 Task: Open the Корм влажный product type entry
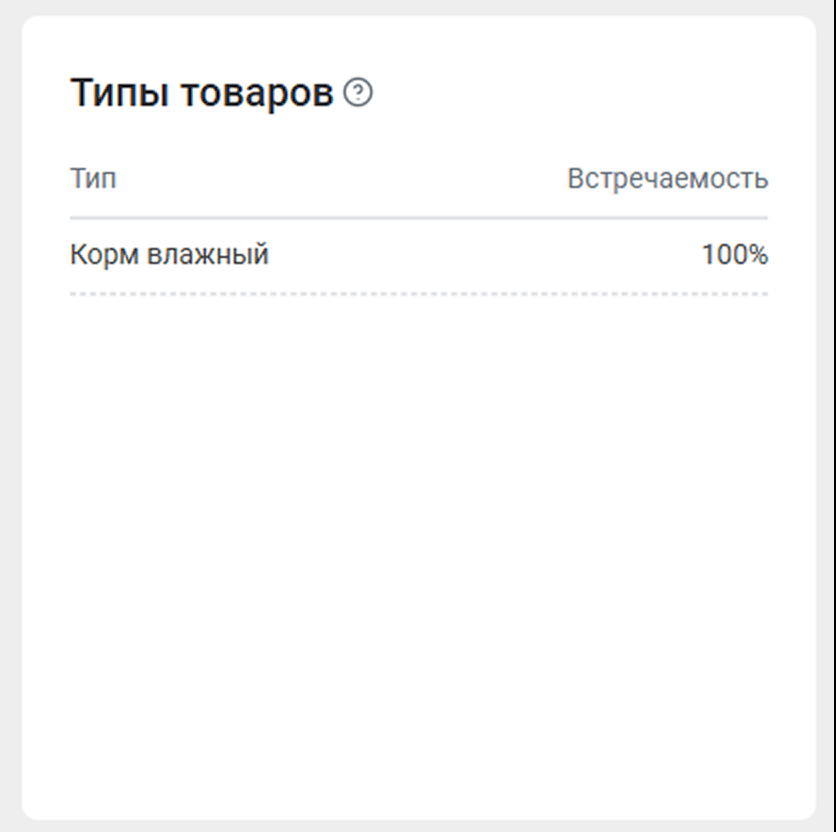[169, 255]
